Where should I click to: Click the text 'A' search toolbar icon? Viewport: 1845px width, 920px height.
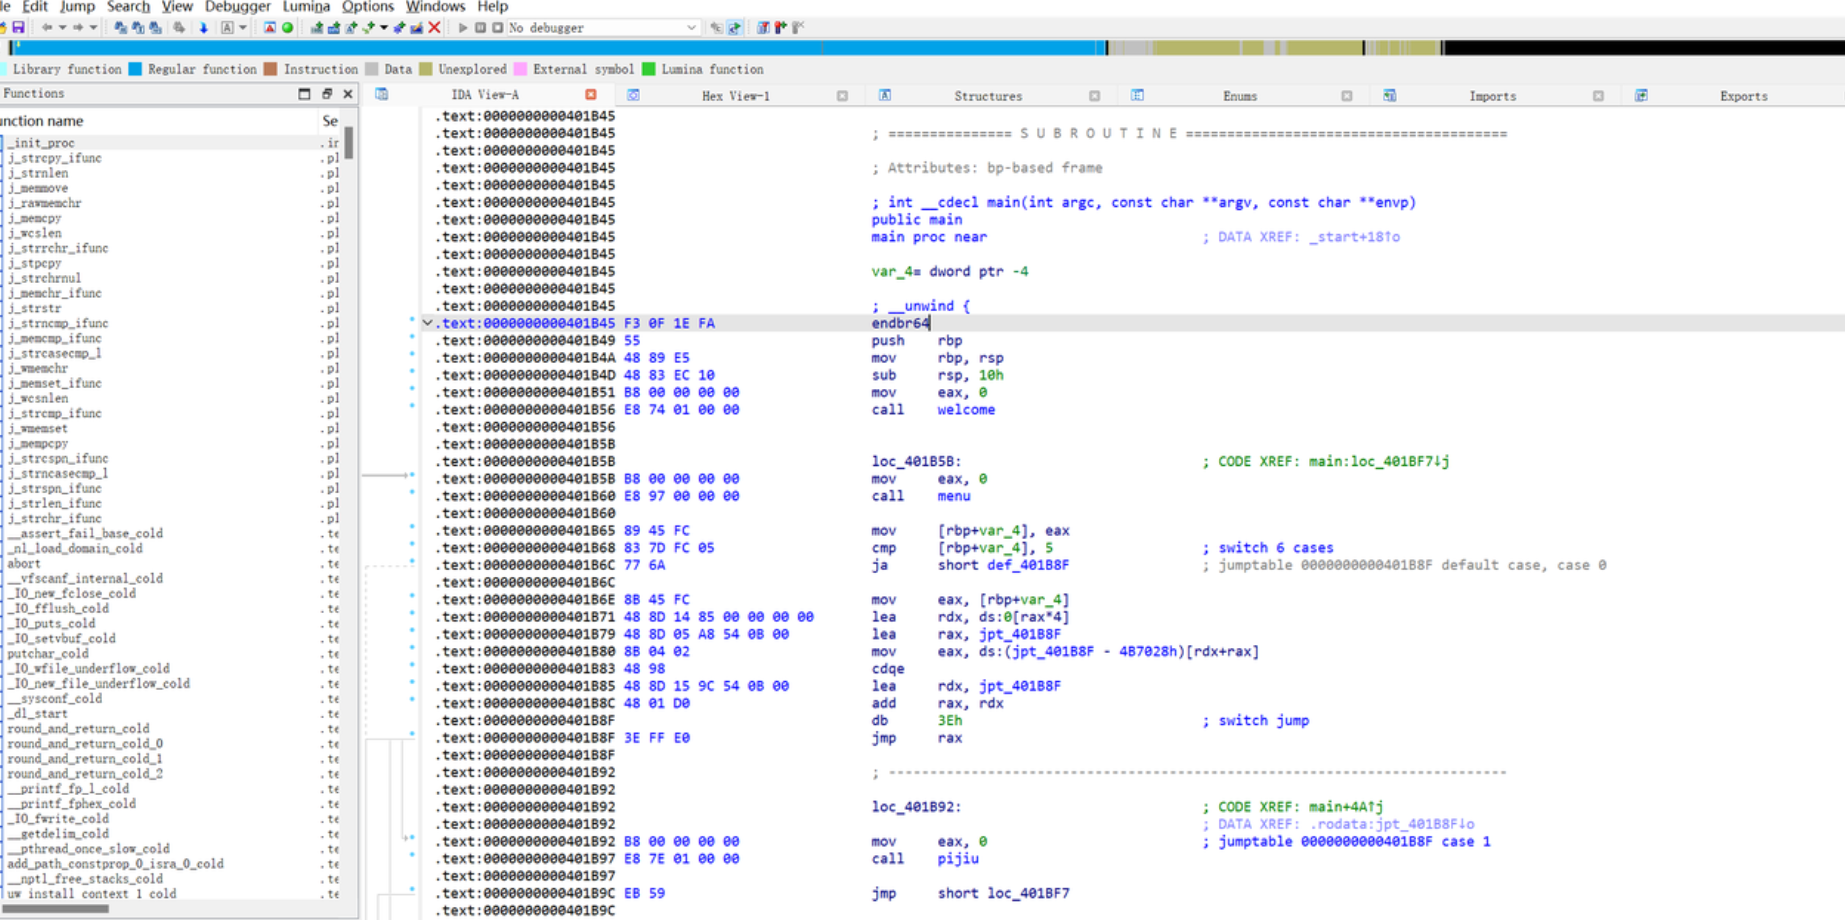(227, 28)
